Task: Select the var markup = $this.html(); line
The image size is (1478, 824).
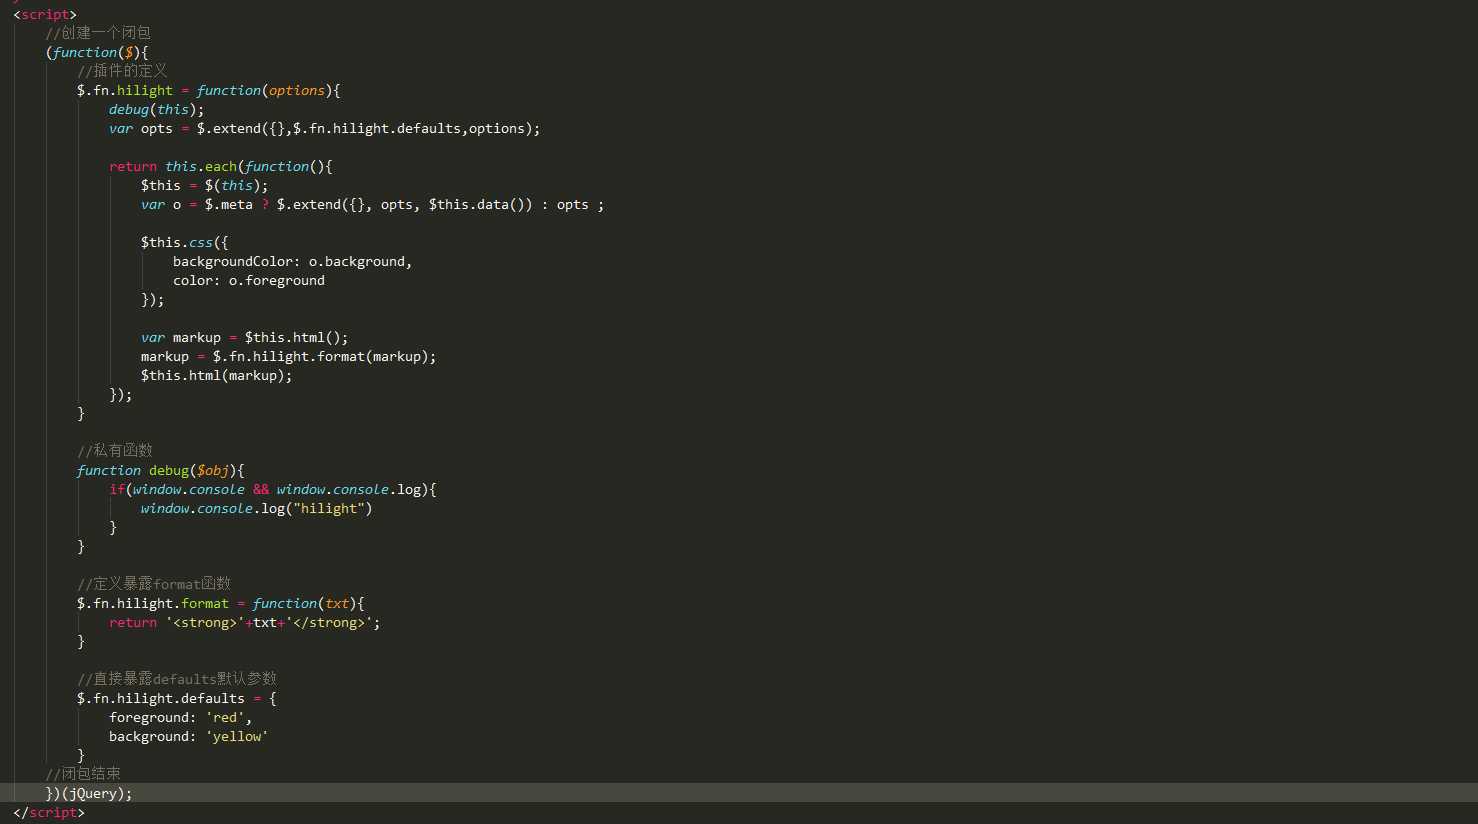Action: (245, 337)
